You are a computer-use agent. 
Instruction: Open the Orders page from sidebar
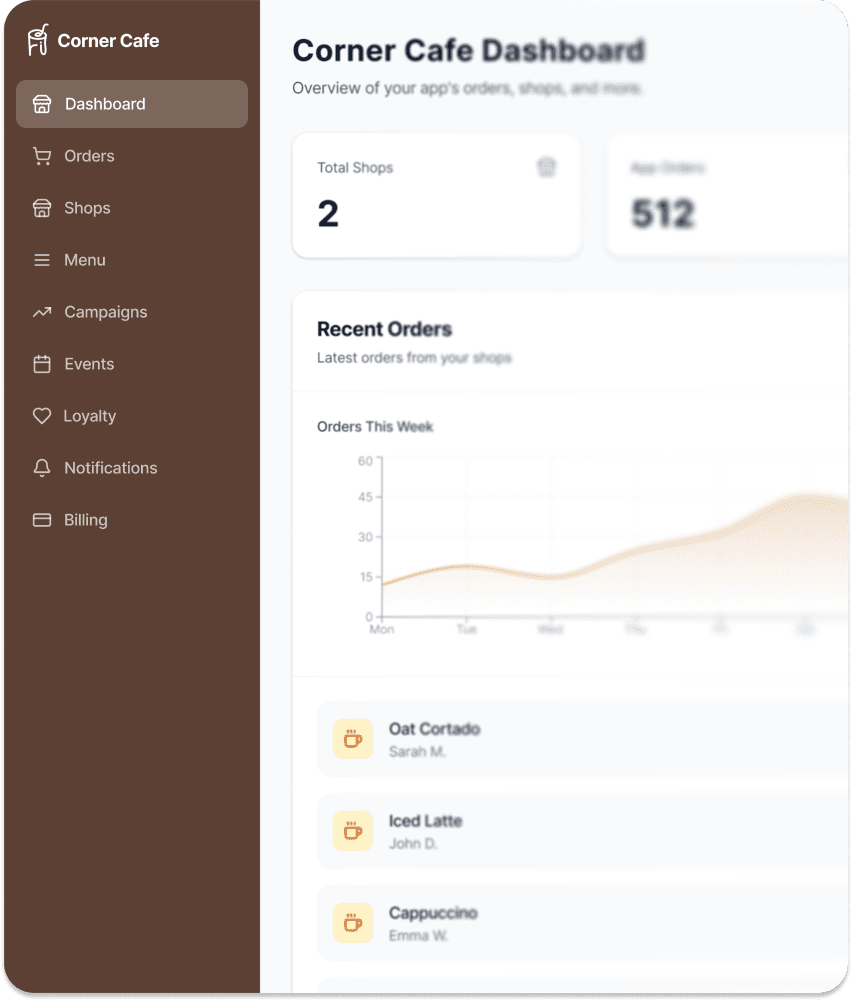coord(89,156)
